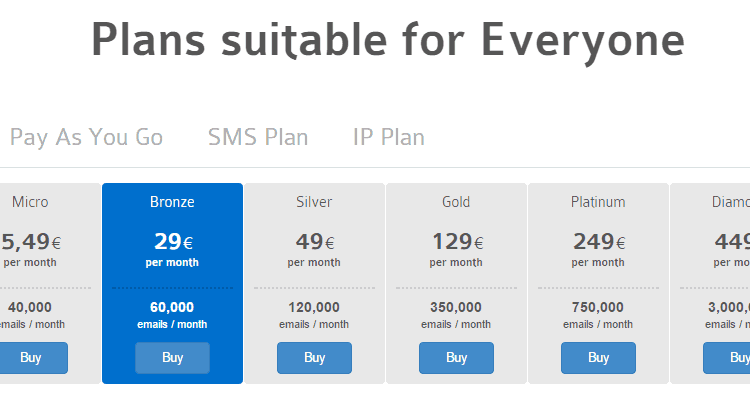Click the Plans suitable for Everyone heading
This screenshot has width=750, height=396.
coord(388,41)
